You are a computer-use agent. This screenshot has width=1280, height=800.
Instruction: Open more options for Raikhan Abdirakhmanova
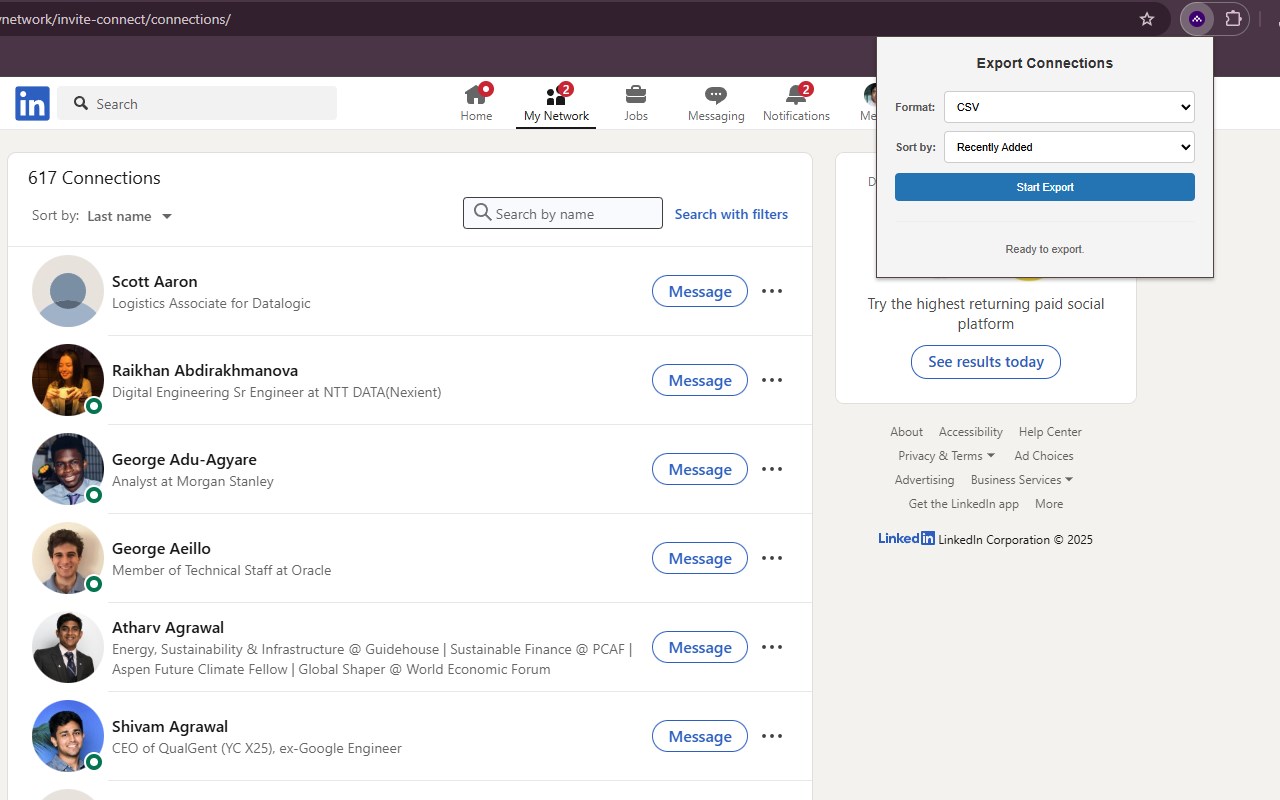(772, 380)
